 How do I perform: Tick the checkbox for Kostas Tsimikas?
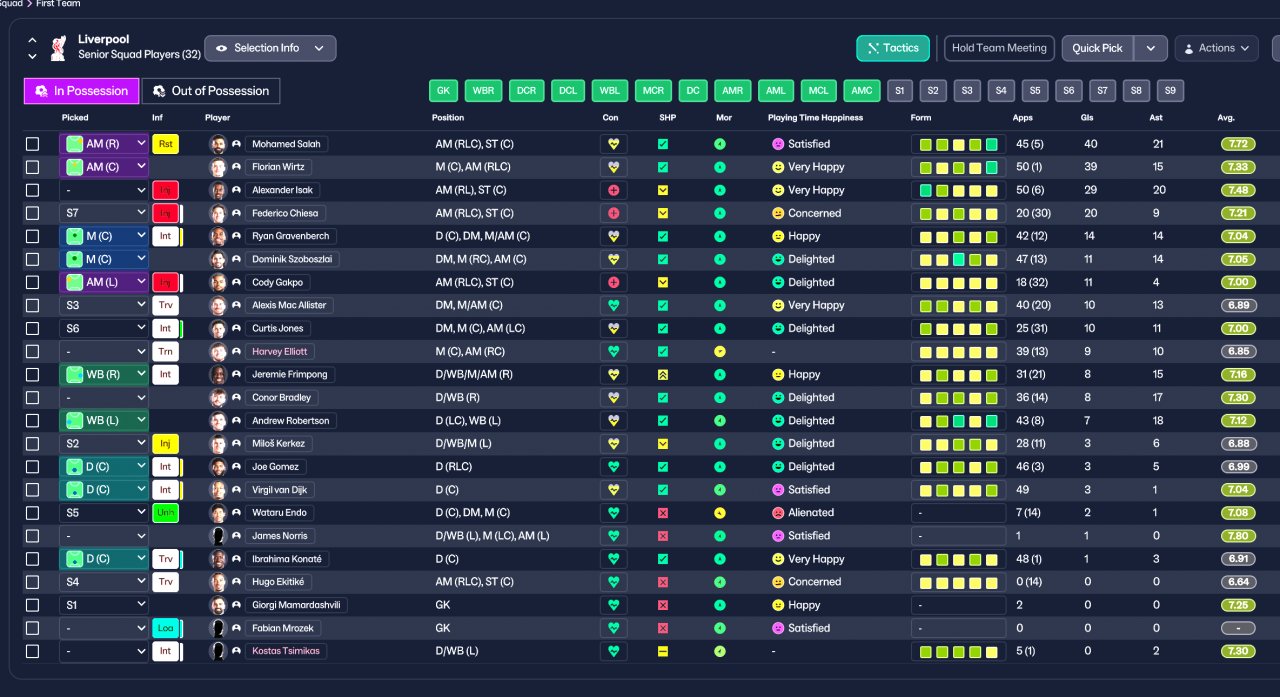[x=32, y=651]
